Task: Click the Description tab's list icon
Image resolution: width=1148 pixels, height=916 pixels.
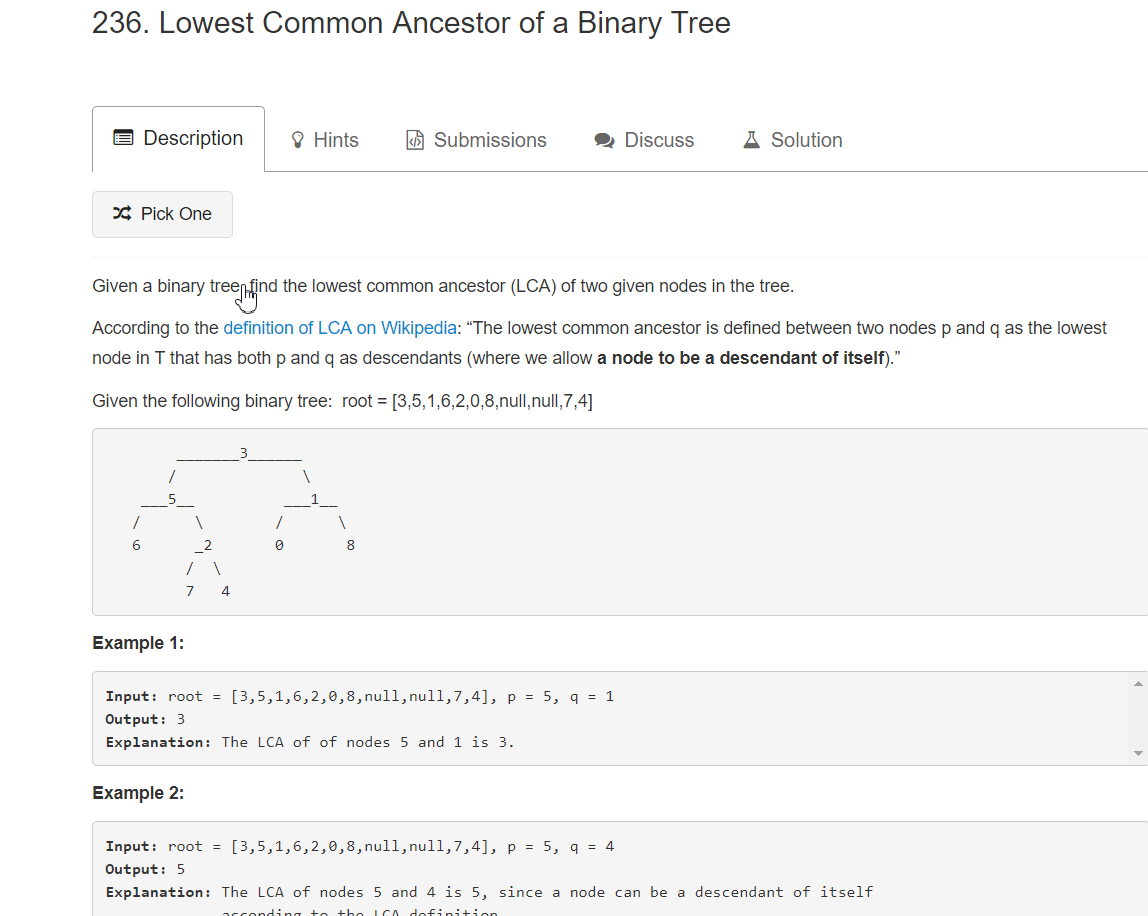Action: (x=125, y=139)
